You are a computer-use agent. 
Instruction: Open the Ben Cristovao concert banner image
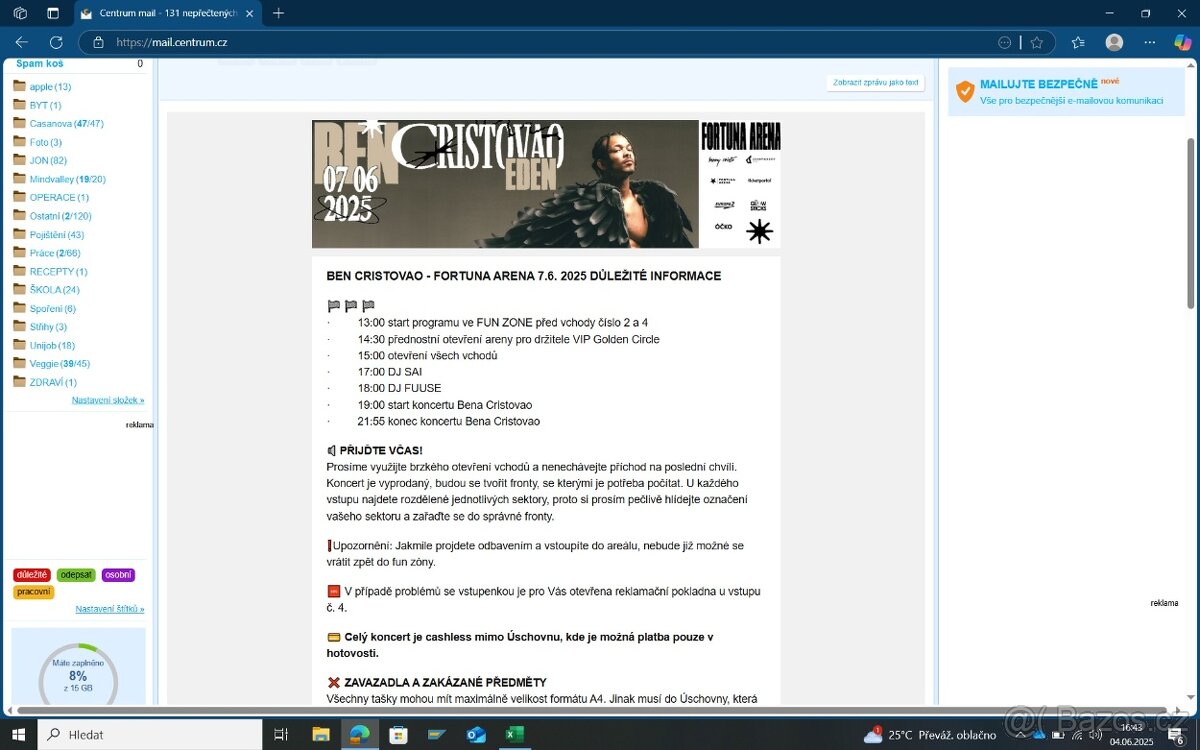(546, 184)
